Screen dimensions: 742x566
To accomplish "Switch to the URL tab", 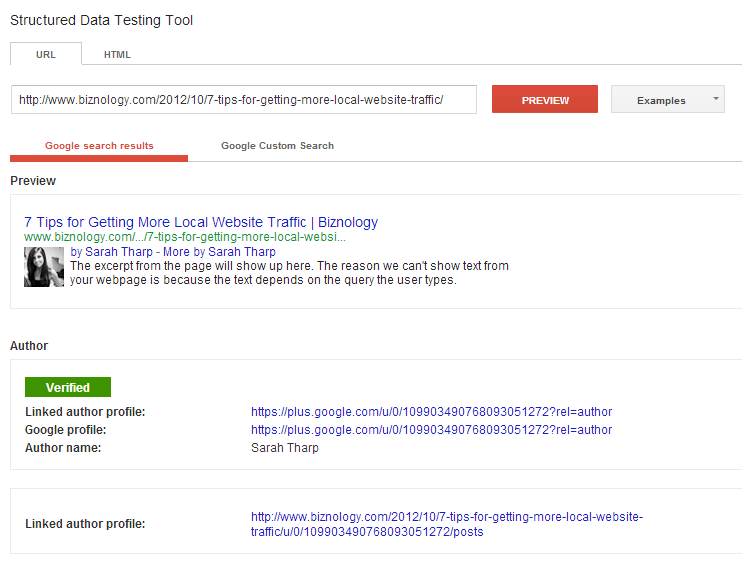I will click(x=46, y=54).
